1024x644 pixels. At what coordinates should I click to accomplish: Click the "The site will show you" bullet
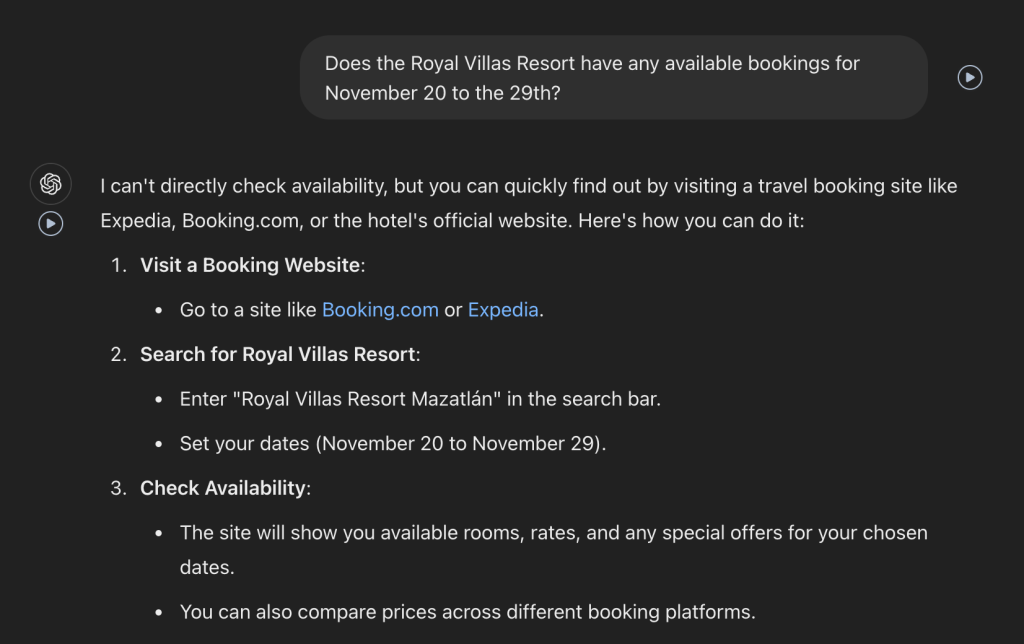tap(553, 533)
